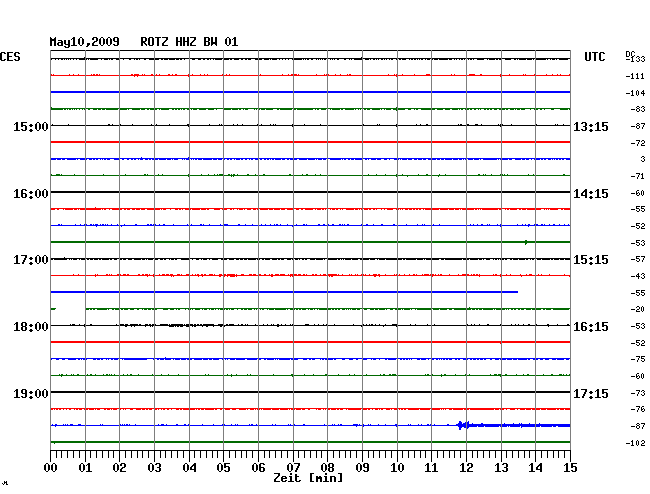Click minute tick label '05'
650x494 pixels.
coord(223,468)
